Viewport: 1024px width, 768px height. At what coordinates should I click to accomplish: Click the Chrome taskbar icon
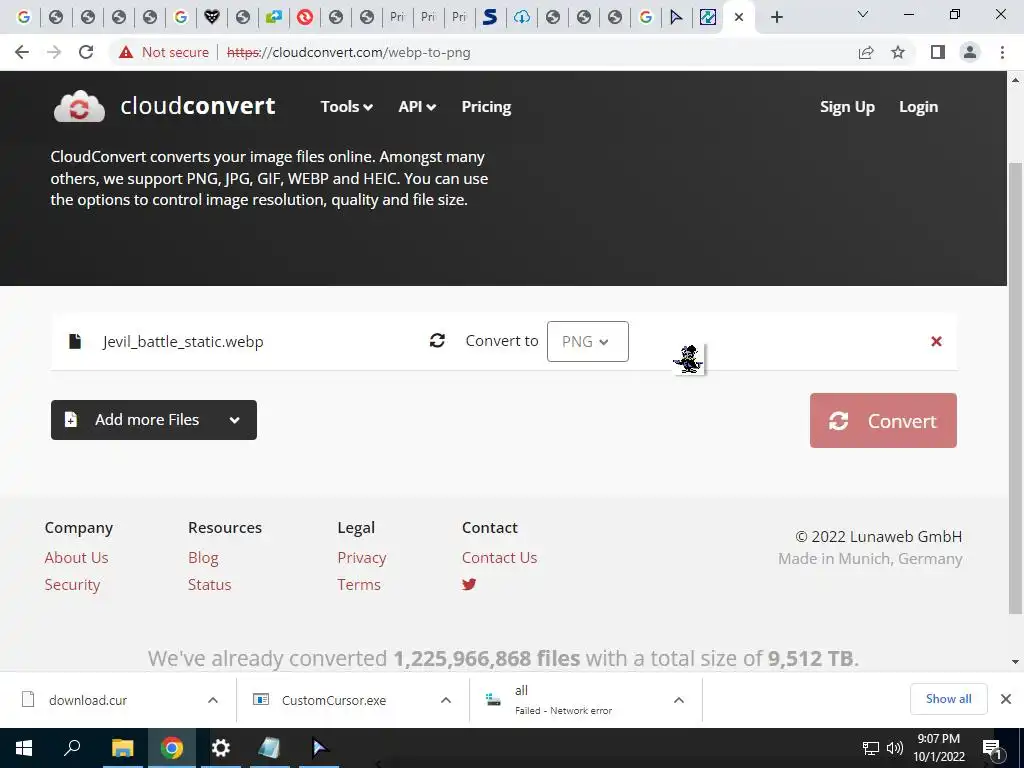click(x=172, y=748)
